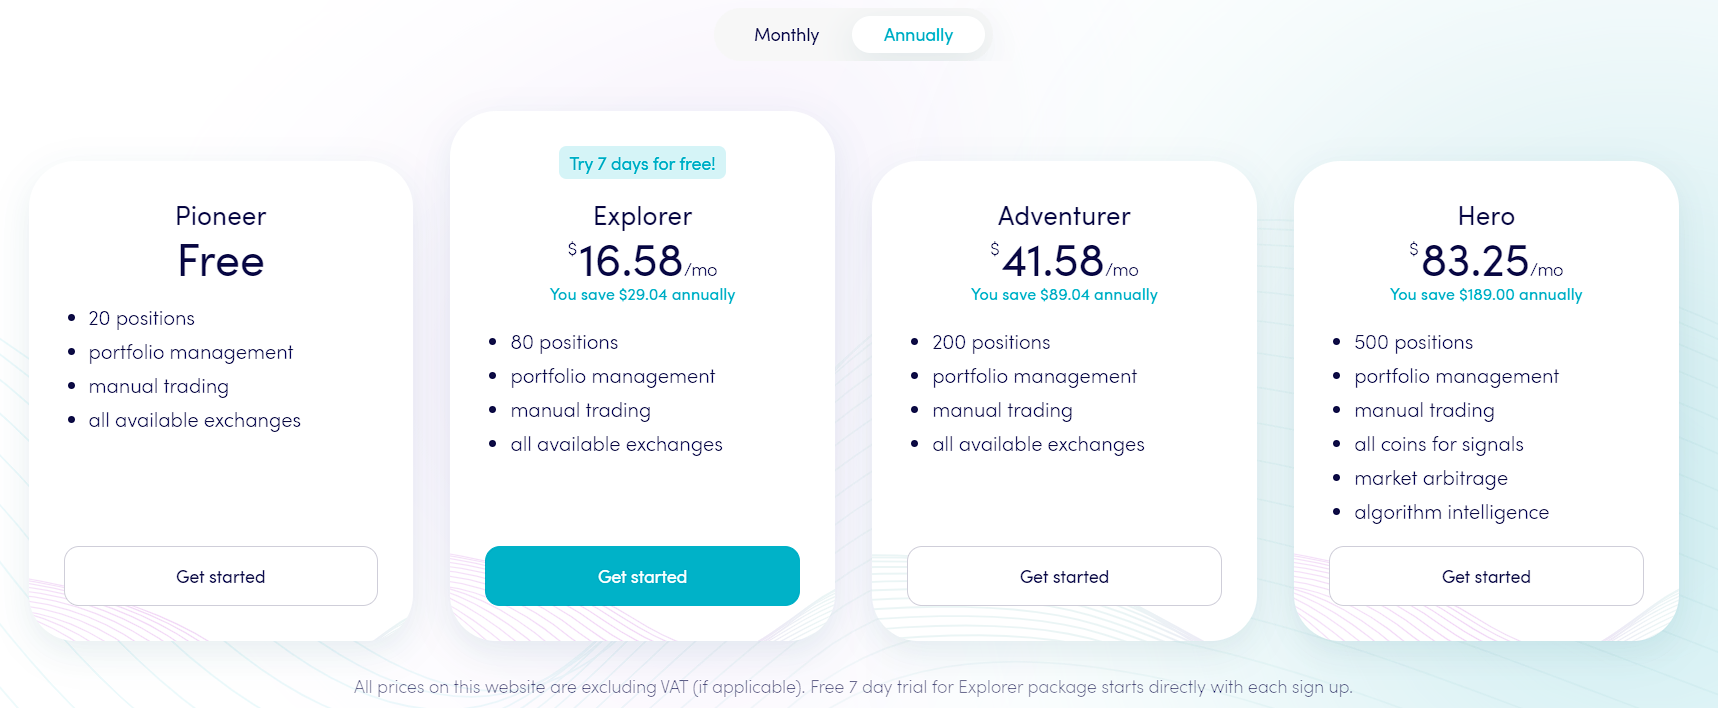Select the Pioneer plan title
The width and height of the screenshot is (1718, 708).
point(221,216)
